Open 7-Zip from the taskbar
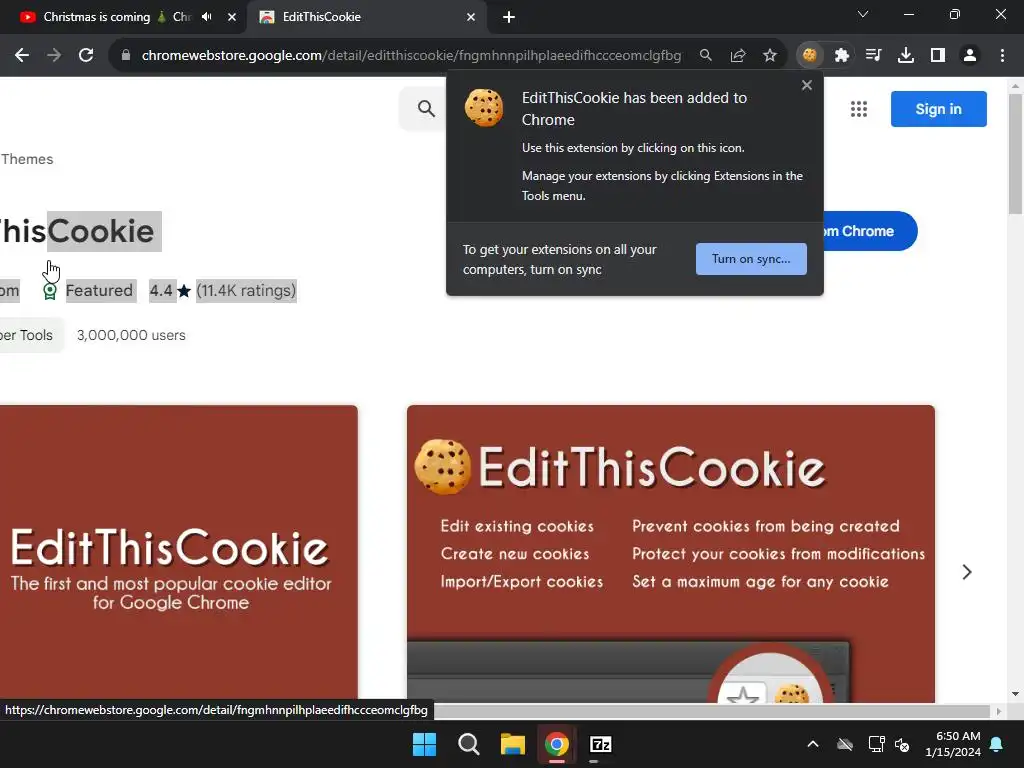This screenshot has width=1024, height=768. (601, 744)
